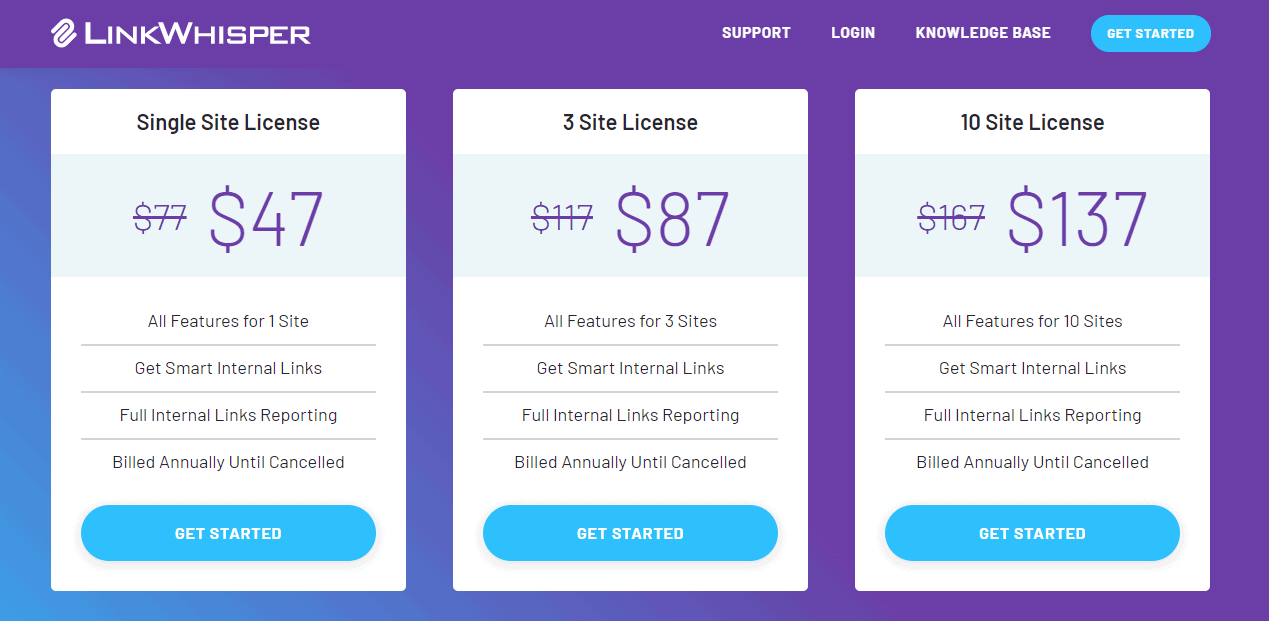Click the $47 price

click(266, 218)
